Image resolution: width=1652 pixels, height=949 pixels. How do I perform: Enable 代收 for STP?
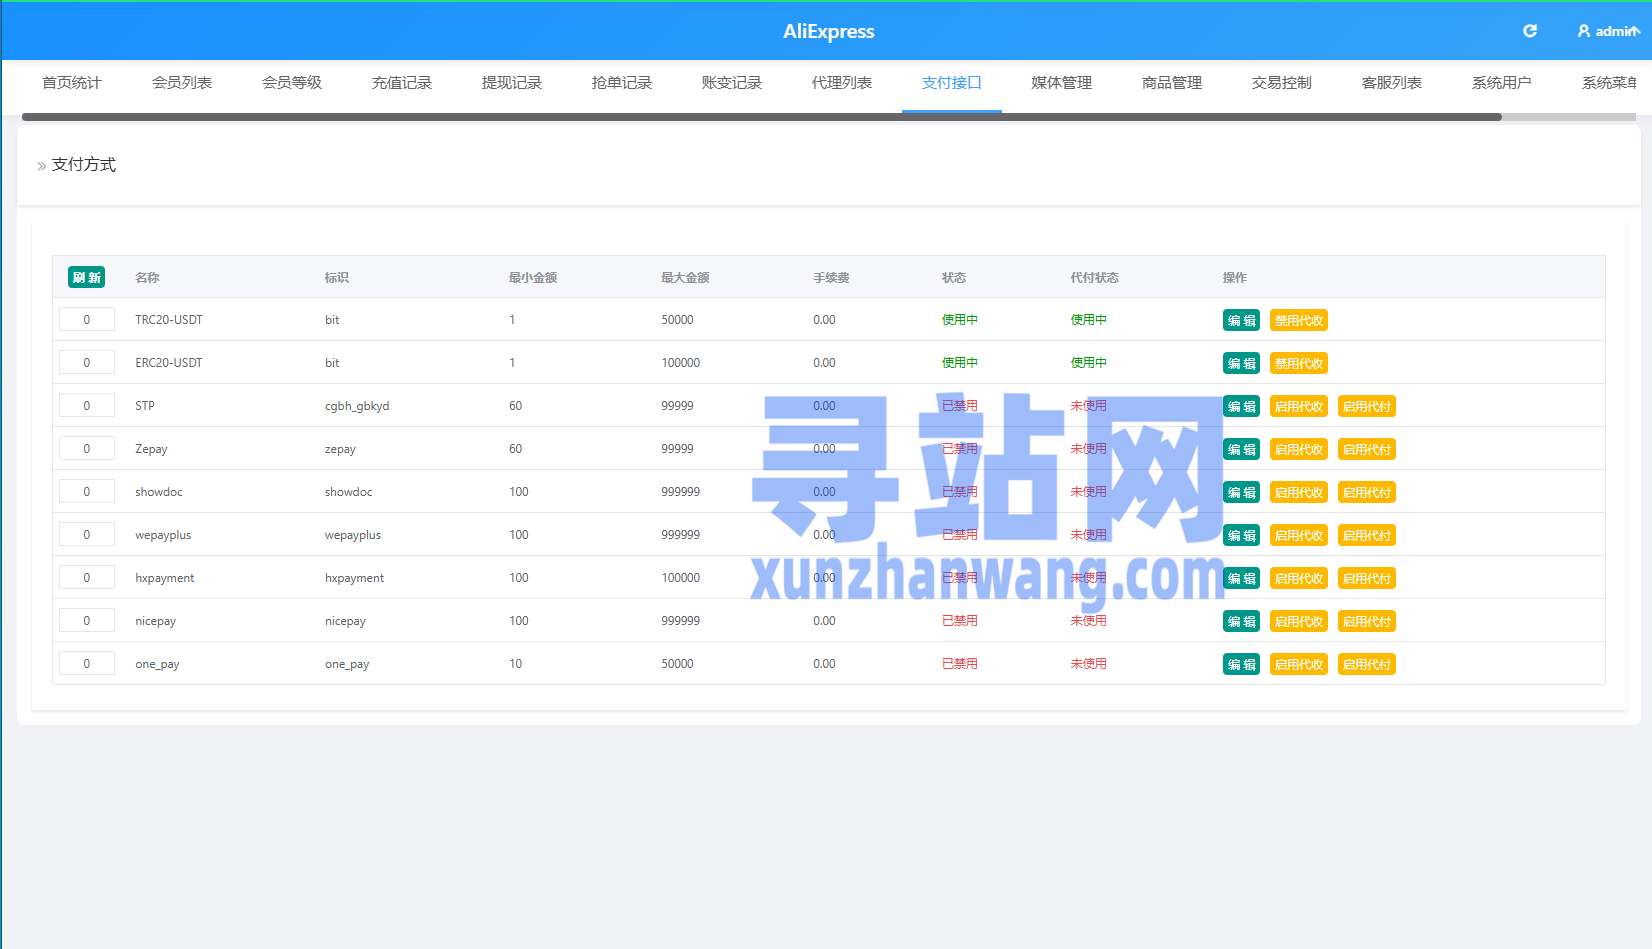[x=1299, y=406]
